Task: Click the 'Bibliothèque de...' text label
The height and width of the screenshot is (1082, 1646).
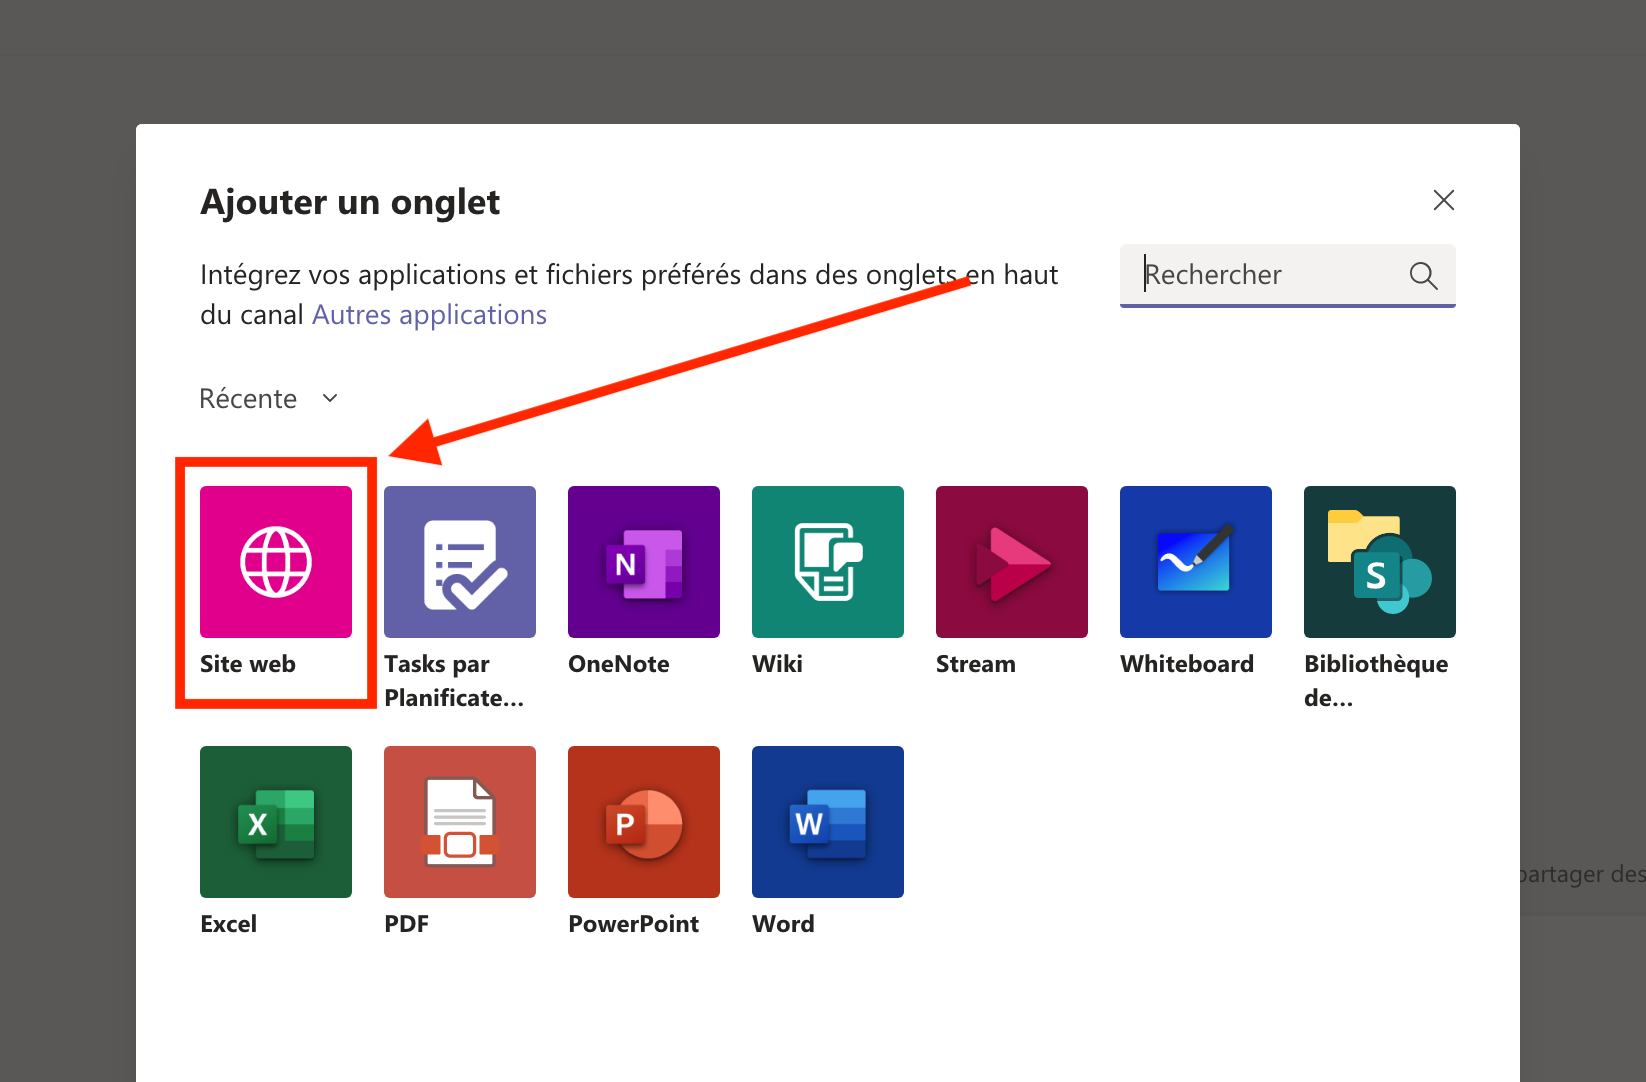Action: click(1375, 680)
